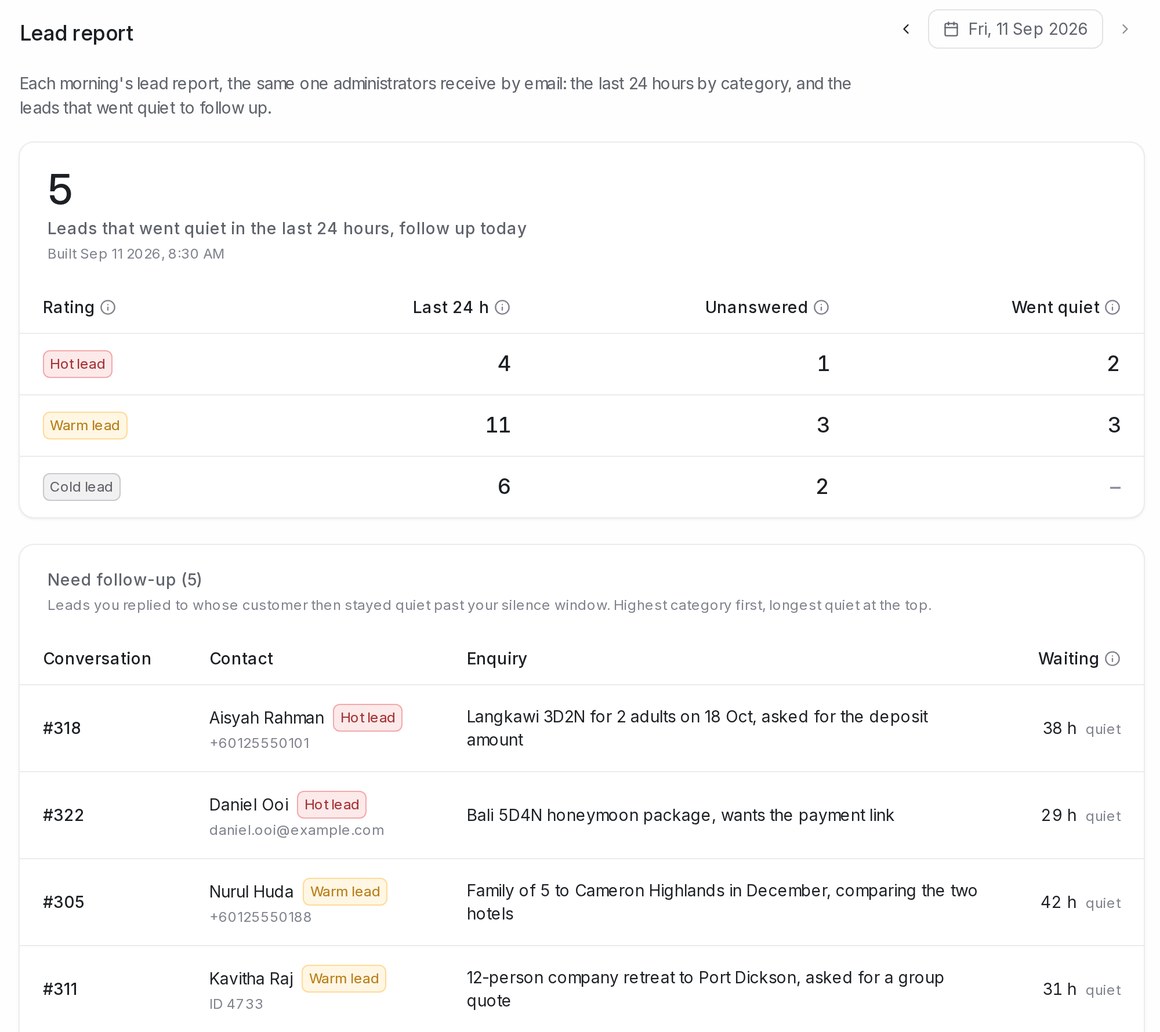Click the 42 h waiting value
The height and width of the screenshot is (1032, 1160).
1059,902
